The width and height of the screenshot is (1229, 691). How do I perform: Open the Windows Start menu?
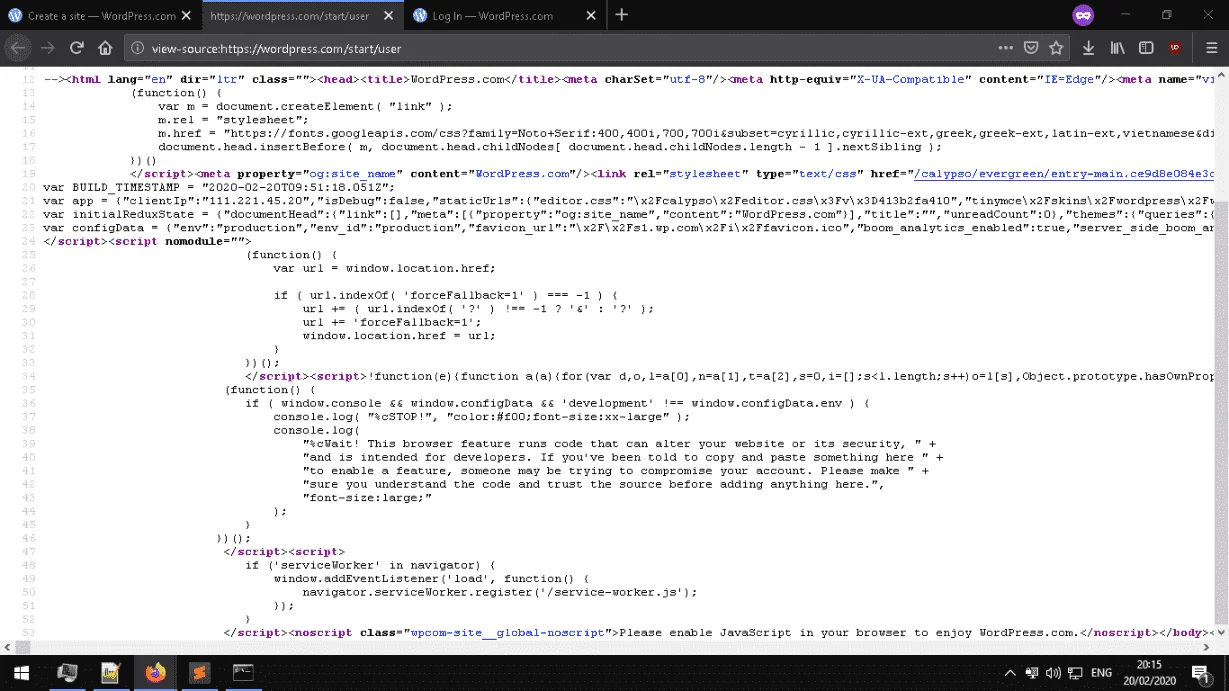pyautogui.click(x=19, y=673)
